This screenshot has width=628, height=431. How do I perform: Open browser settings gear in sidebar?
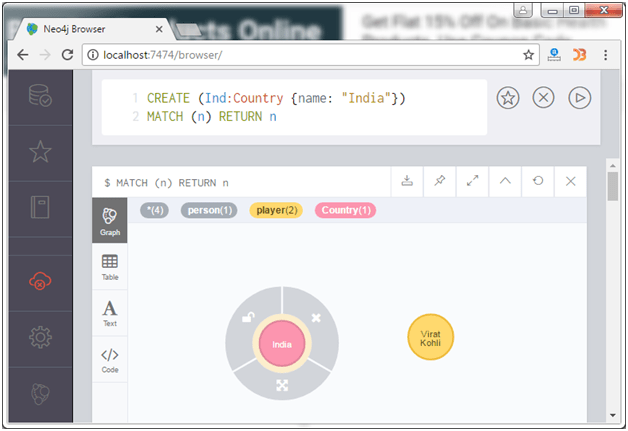(x=40, y=337)
